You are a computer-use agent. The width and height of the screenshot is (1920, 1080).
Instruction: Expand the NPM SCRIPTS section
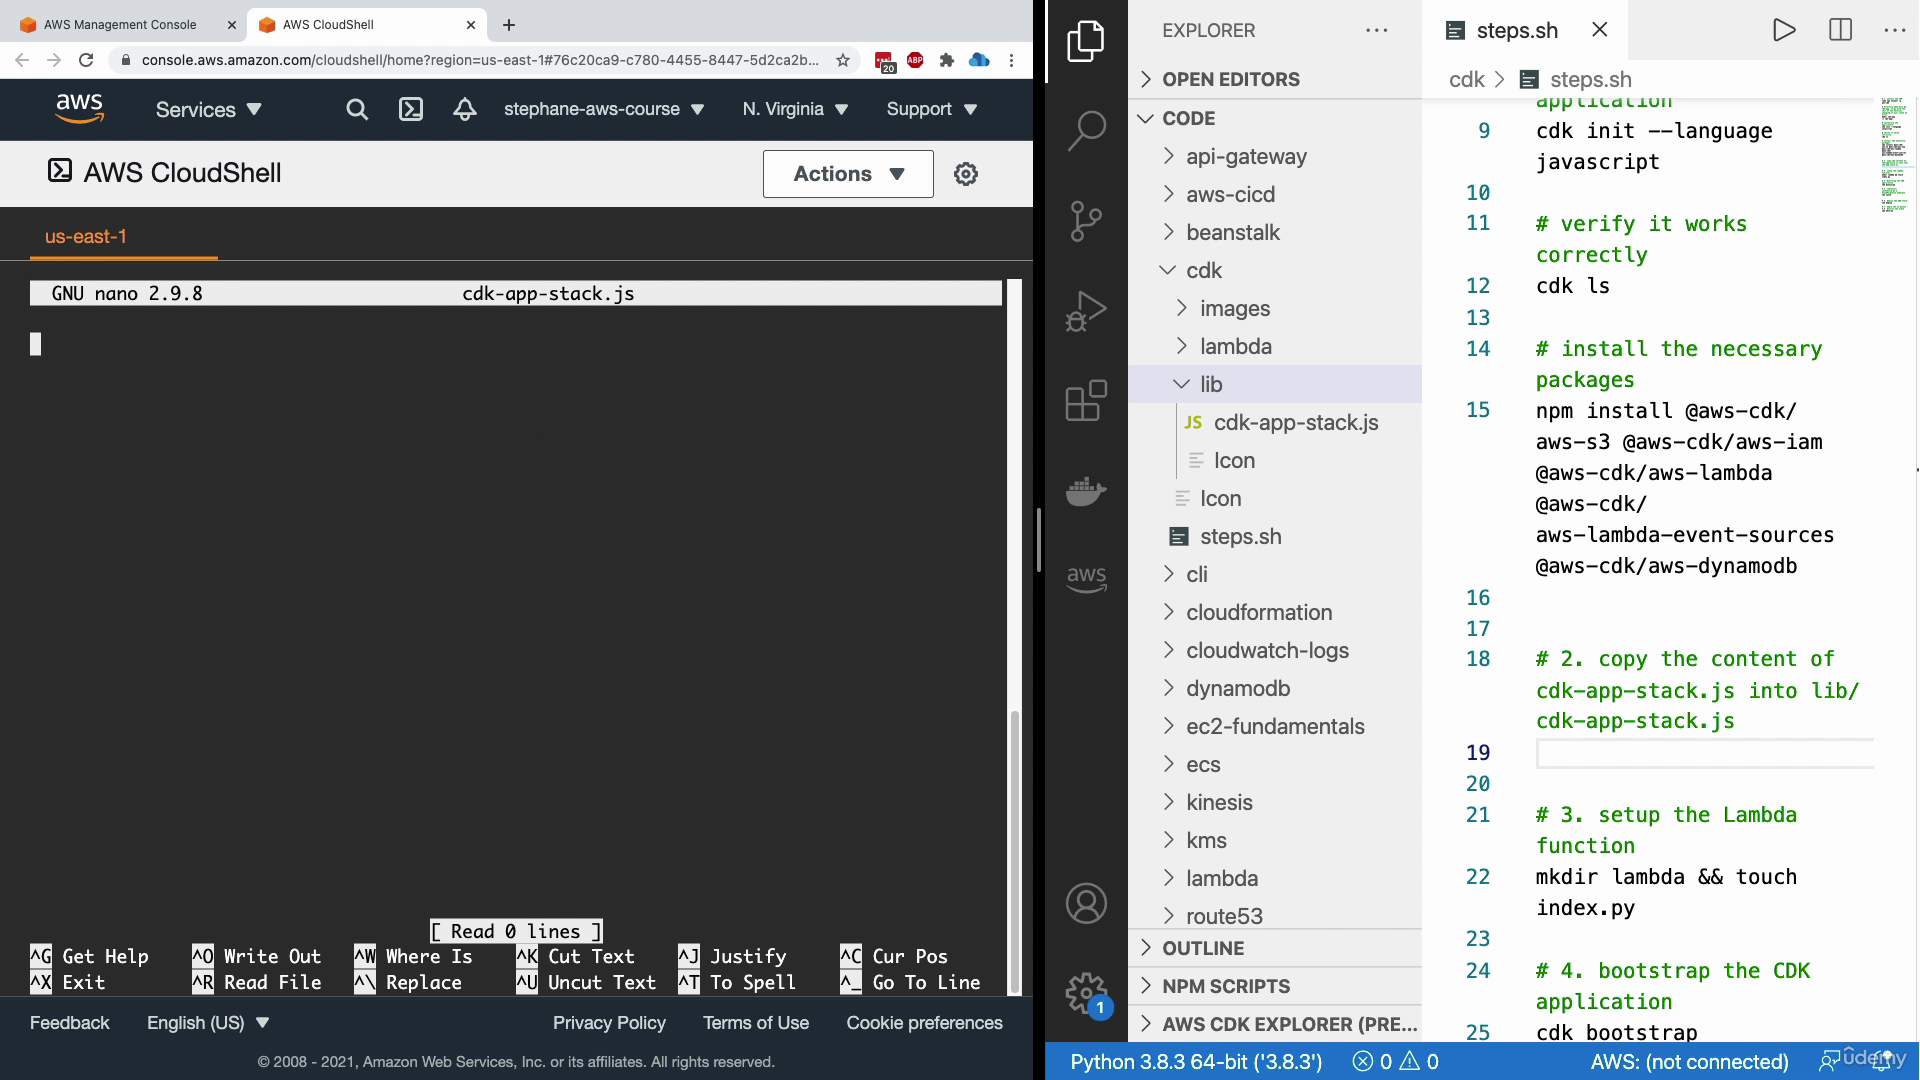coord(1275,986)
